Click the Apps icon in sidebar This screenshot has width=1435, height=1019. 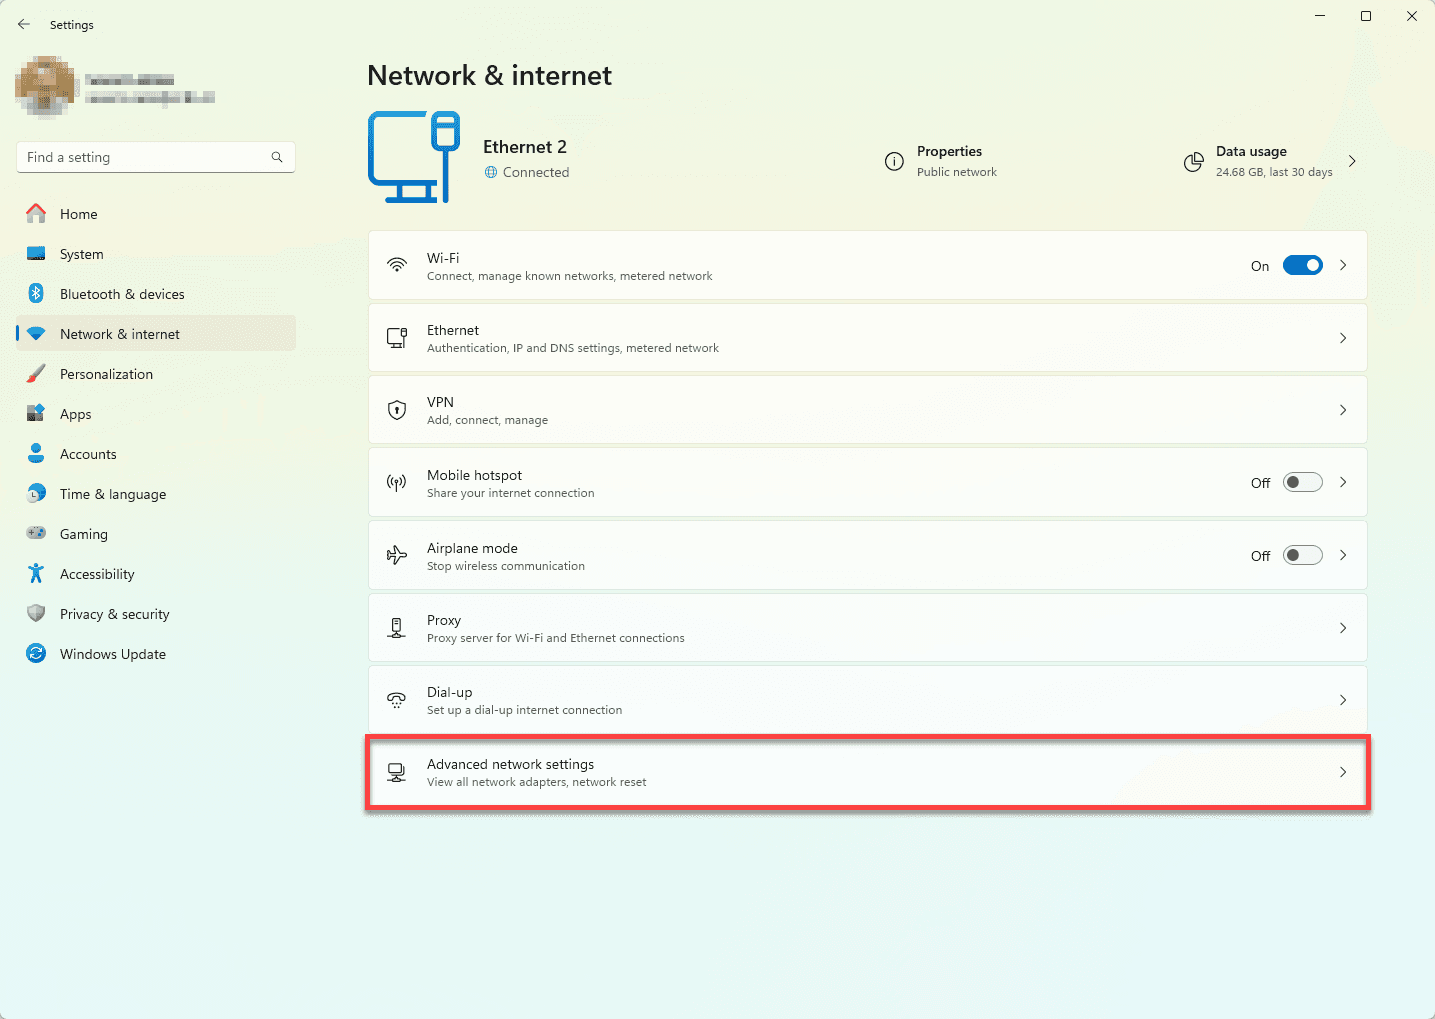point(36,413)
